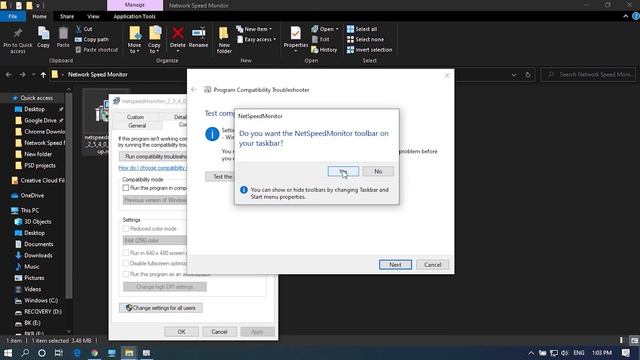Screen dimensions: 640x360
Task: Open the File ribbon tab
Action: [x=13, y=16]
